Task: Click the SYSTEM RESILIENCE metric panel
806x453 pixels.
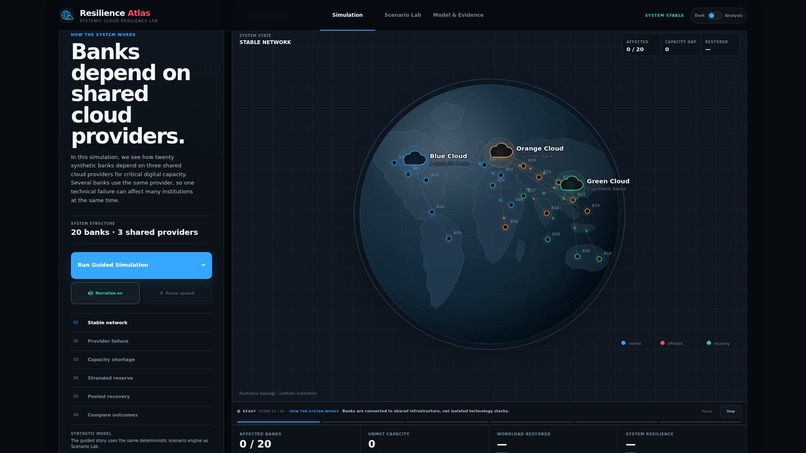Action: pyautogui.click(x=682, y=440)
